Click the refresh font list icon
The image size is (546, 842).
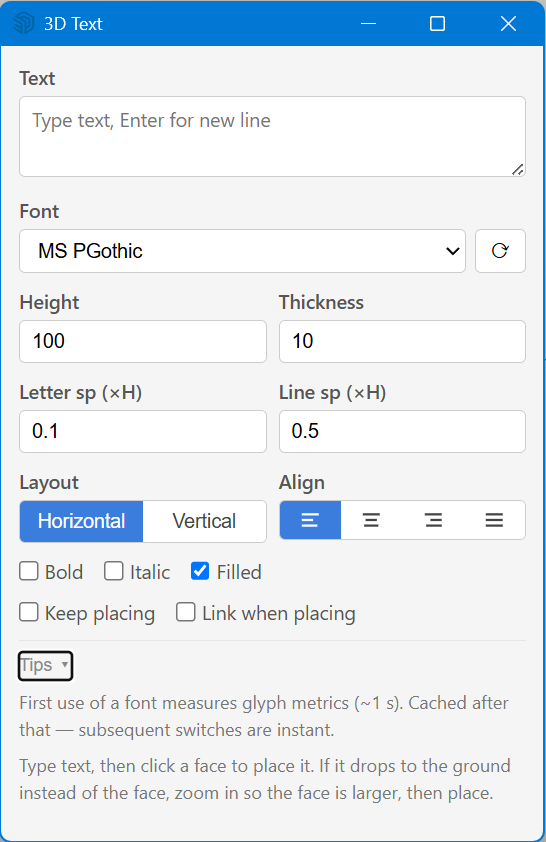point(500,251)
